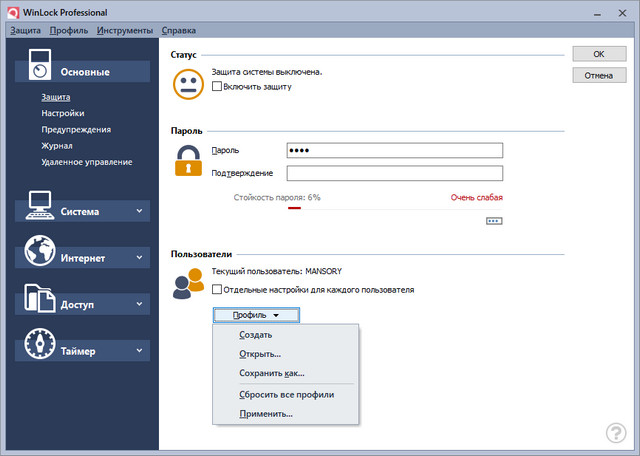Open the Профиль dropdown button
This screenshot has width=640, height=456.
(255, 315)
